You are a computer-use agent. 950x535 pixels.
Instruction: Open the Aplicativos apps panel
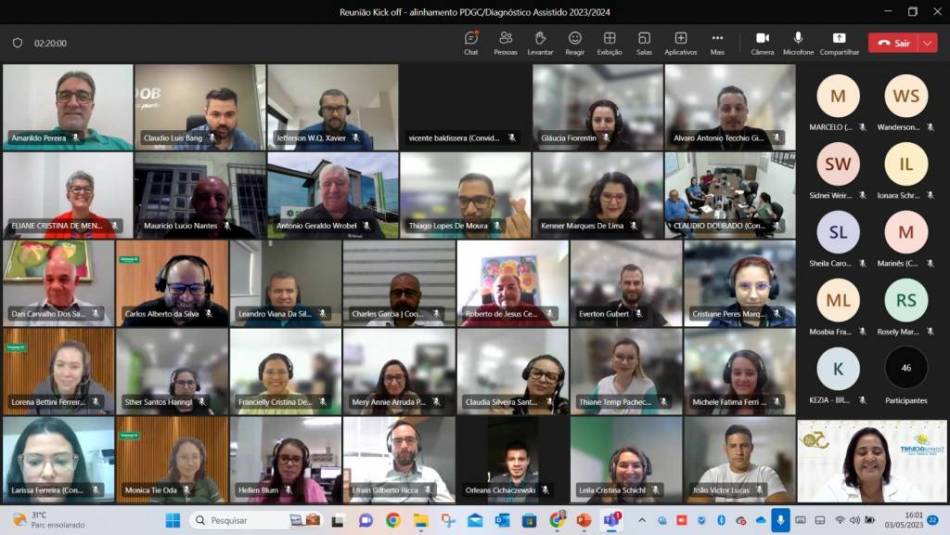pos(680,43)
